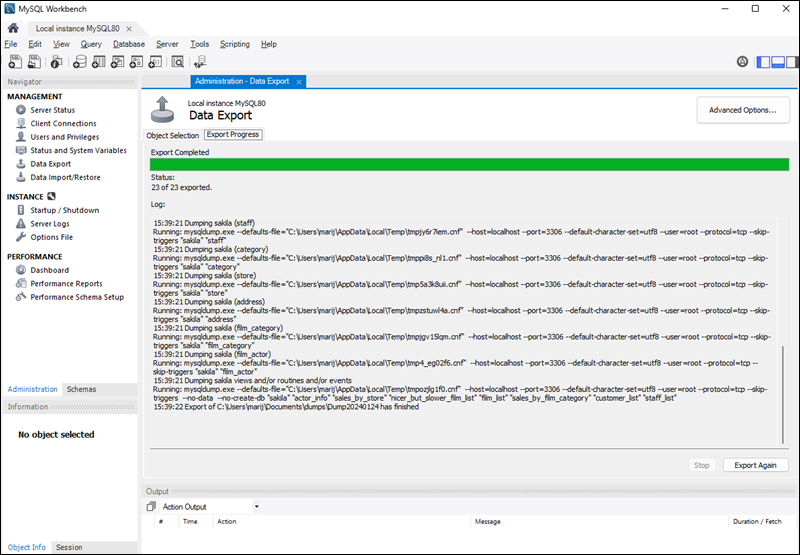Switch to Object Selection tab
800x555 pixels.
[x=172, y=135]
